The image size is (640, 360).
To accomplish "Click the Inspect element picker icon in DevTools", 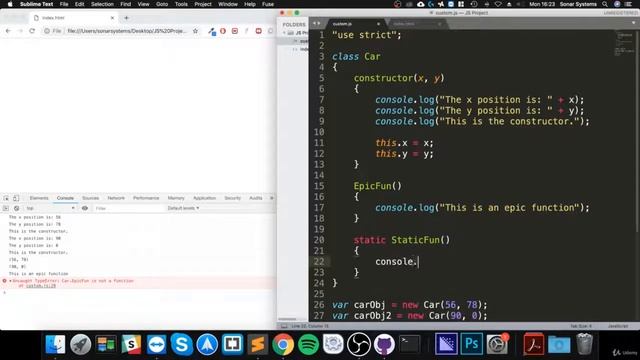I will (6, 198).
